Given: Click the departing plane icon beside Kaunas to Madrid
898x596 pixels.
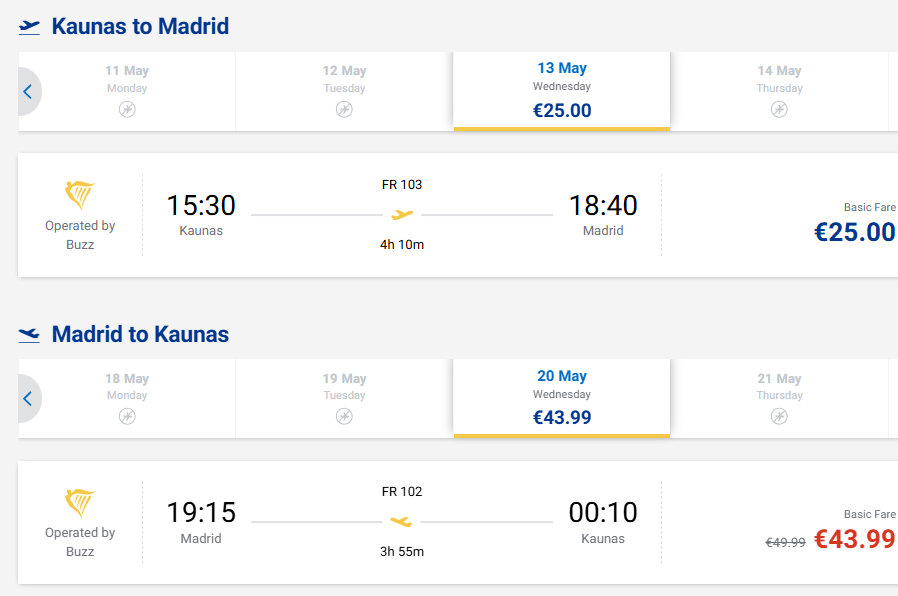Looking at the screenshot, I should 30,27.
